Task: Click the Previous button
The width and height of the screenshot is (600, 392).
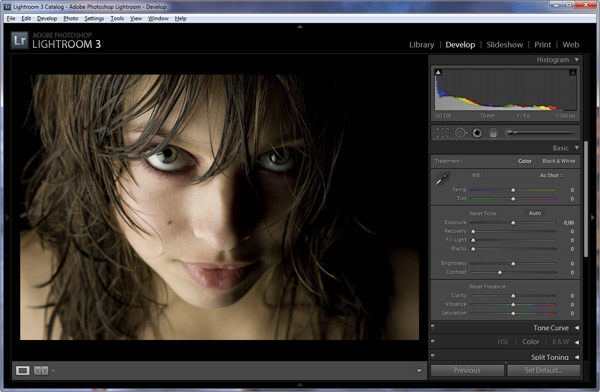Action: coord(467,370)
